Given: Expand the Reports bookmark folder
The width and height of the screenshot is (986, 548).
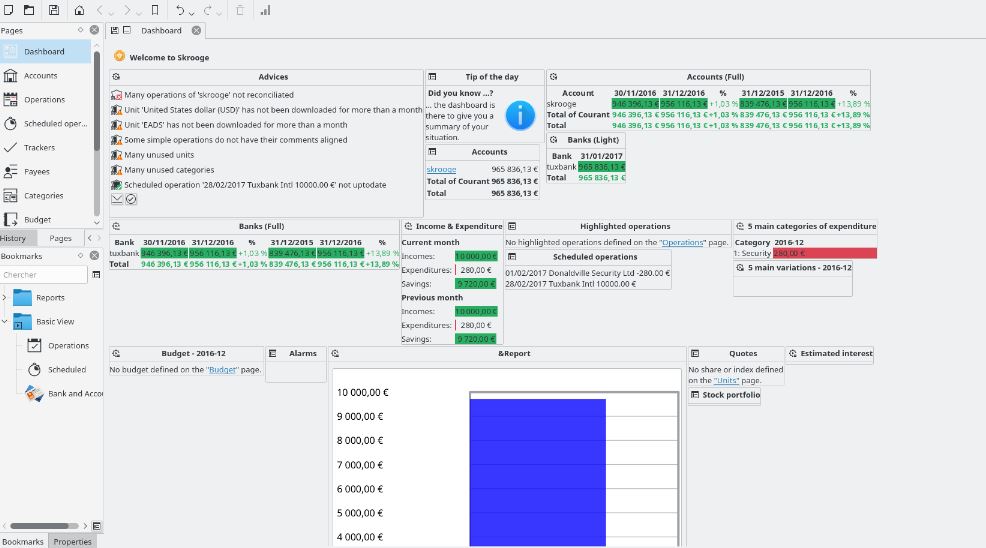Looking at the screenshot, I should (4, 298).
